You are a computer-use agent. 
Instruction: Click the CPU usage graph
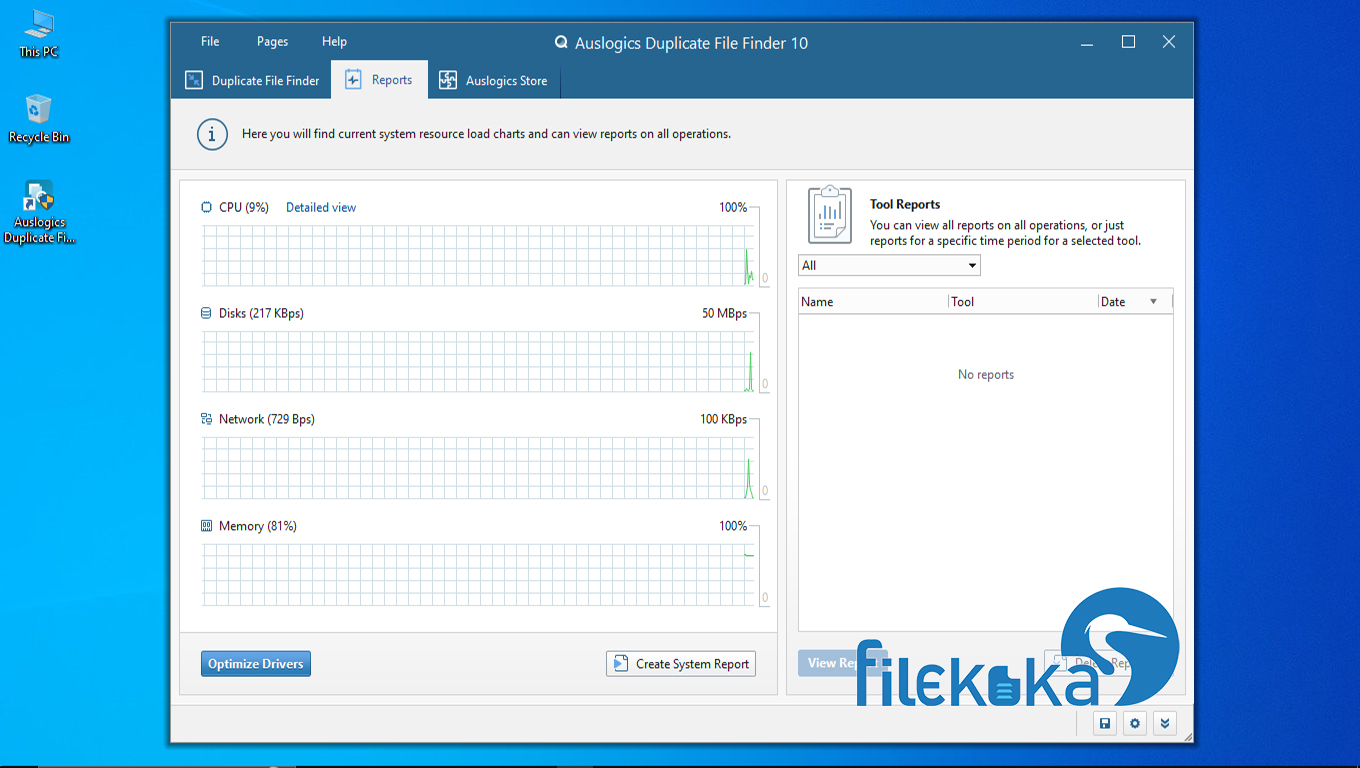tap(479, 256)
